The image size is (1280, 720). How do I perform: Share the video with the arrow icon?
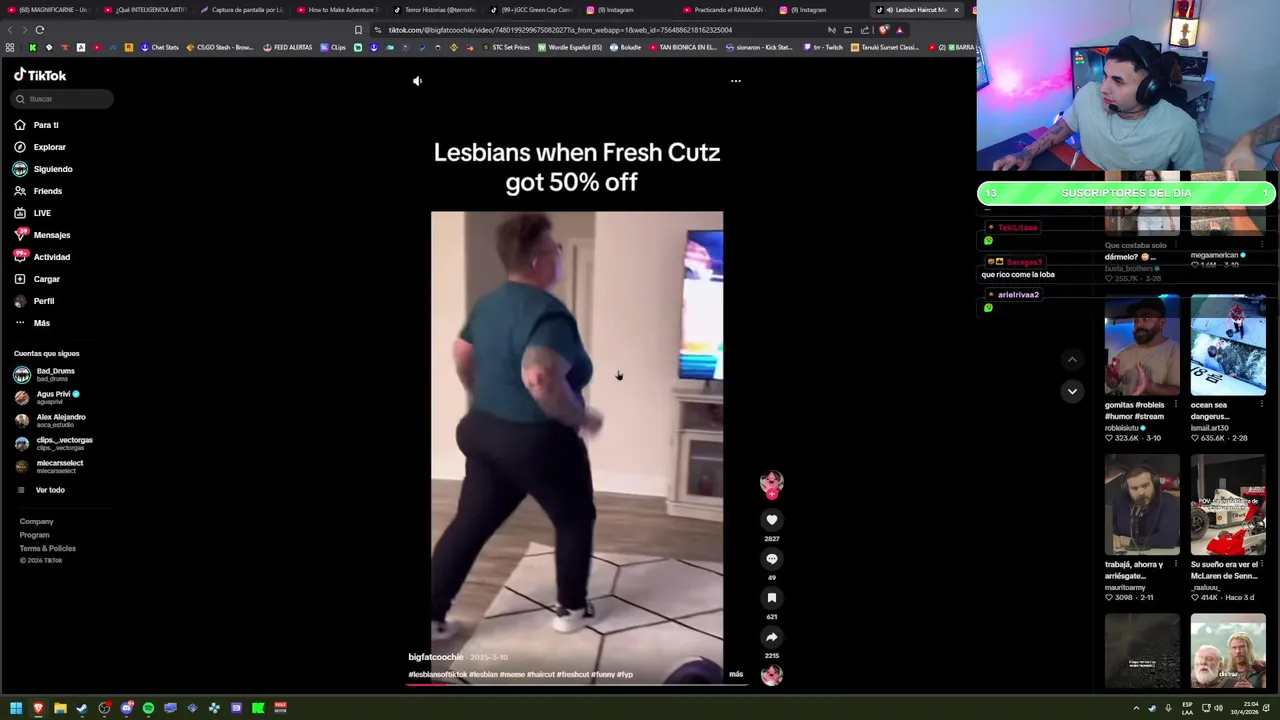pos(771,637)
